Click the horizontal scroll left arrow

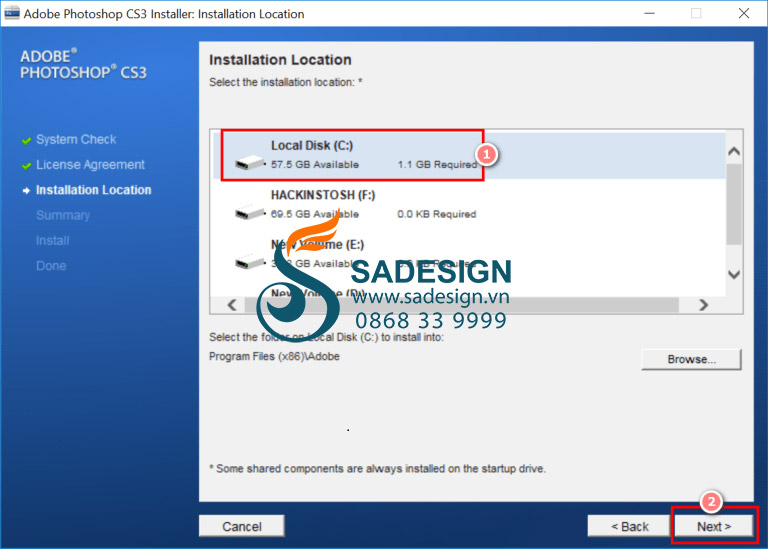(x=232, y=305)
